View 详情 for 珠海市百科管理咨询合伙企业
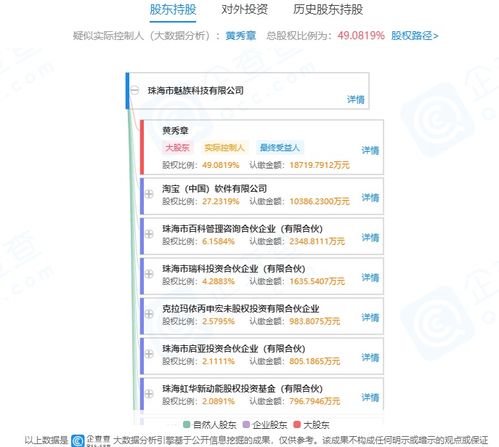 (x=370, y=238)
